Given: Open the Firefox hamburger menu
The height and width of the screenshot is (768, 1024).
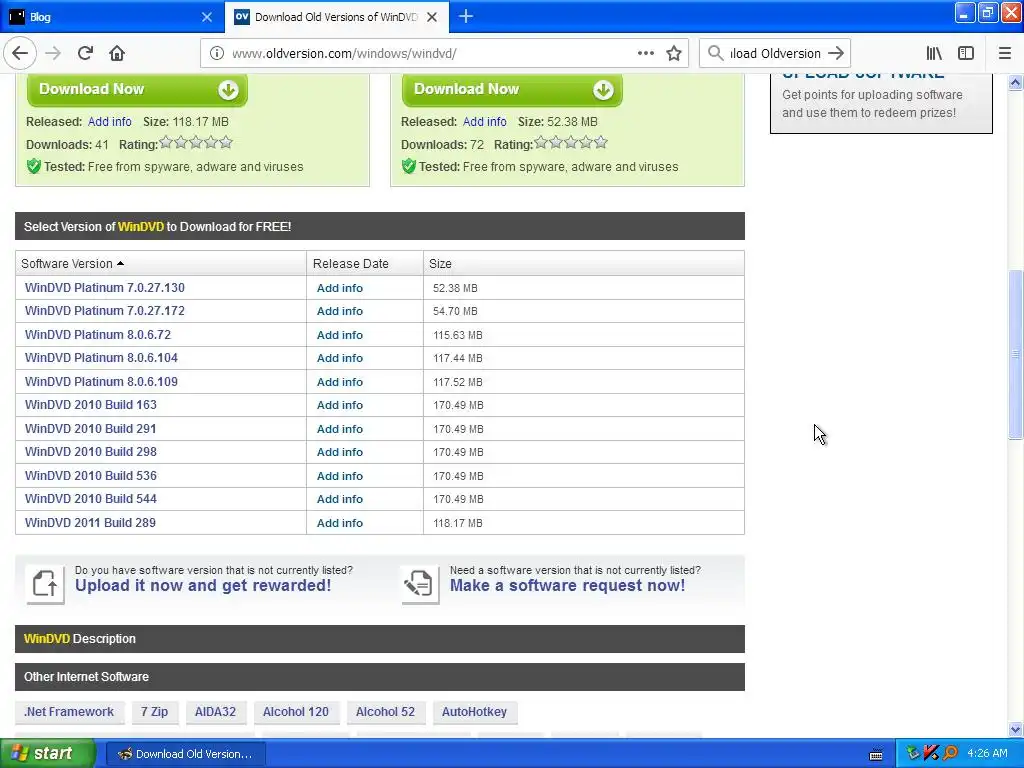Looking at the screenshot, I should click(1005, 54).
